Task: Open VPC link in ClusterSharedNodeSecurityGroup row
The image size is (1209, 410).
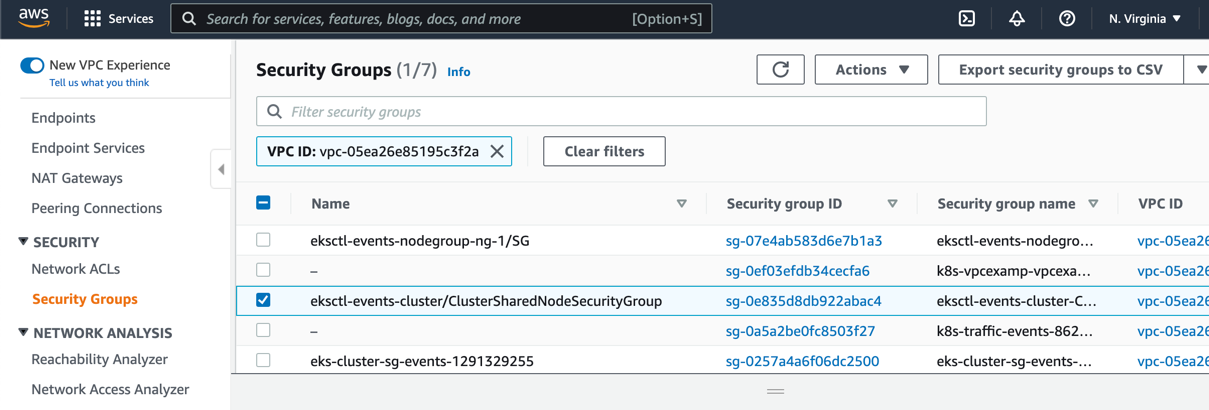Action: point(1173,301)
